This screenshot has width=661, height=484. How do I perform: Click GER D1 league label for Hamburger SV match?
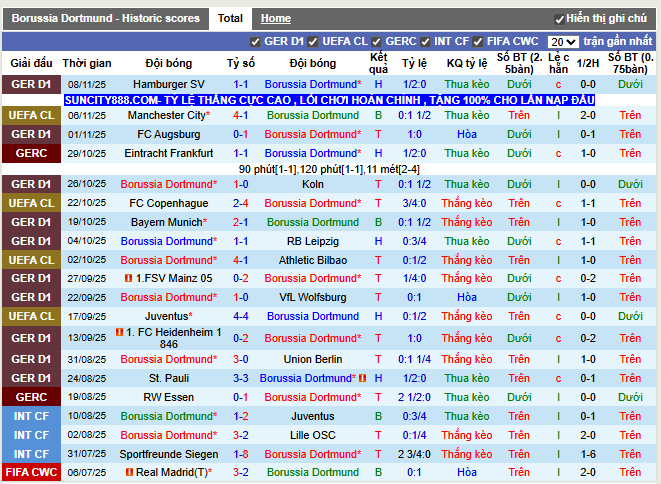pos(31,84)
